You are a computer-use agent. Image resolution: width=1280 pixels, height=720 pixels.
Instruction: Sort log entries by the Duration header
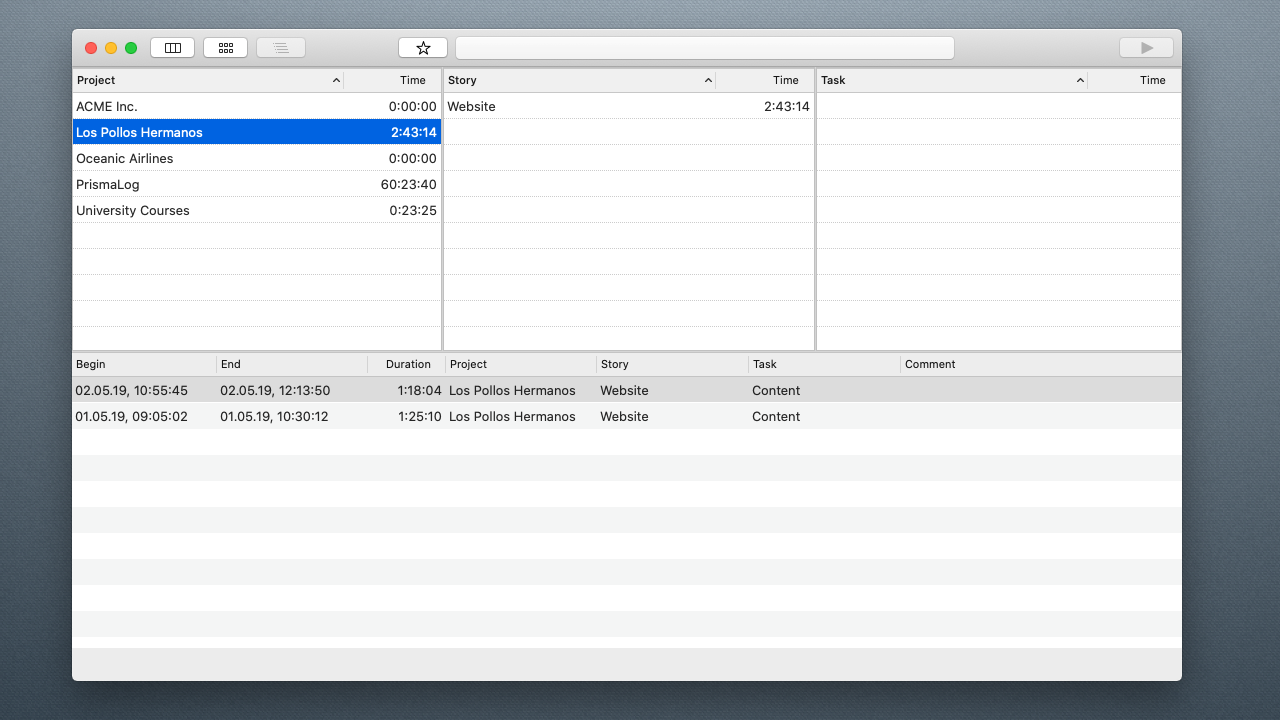407,364
